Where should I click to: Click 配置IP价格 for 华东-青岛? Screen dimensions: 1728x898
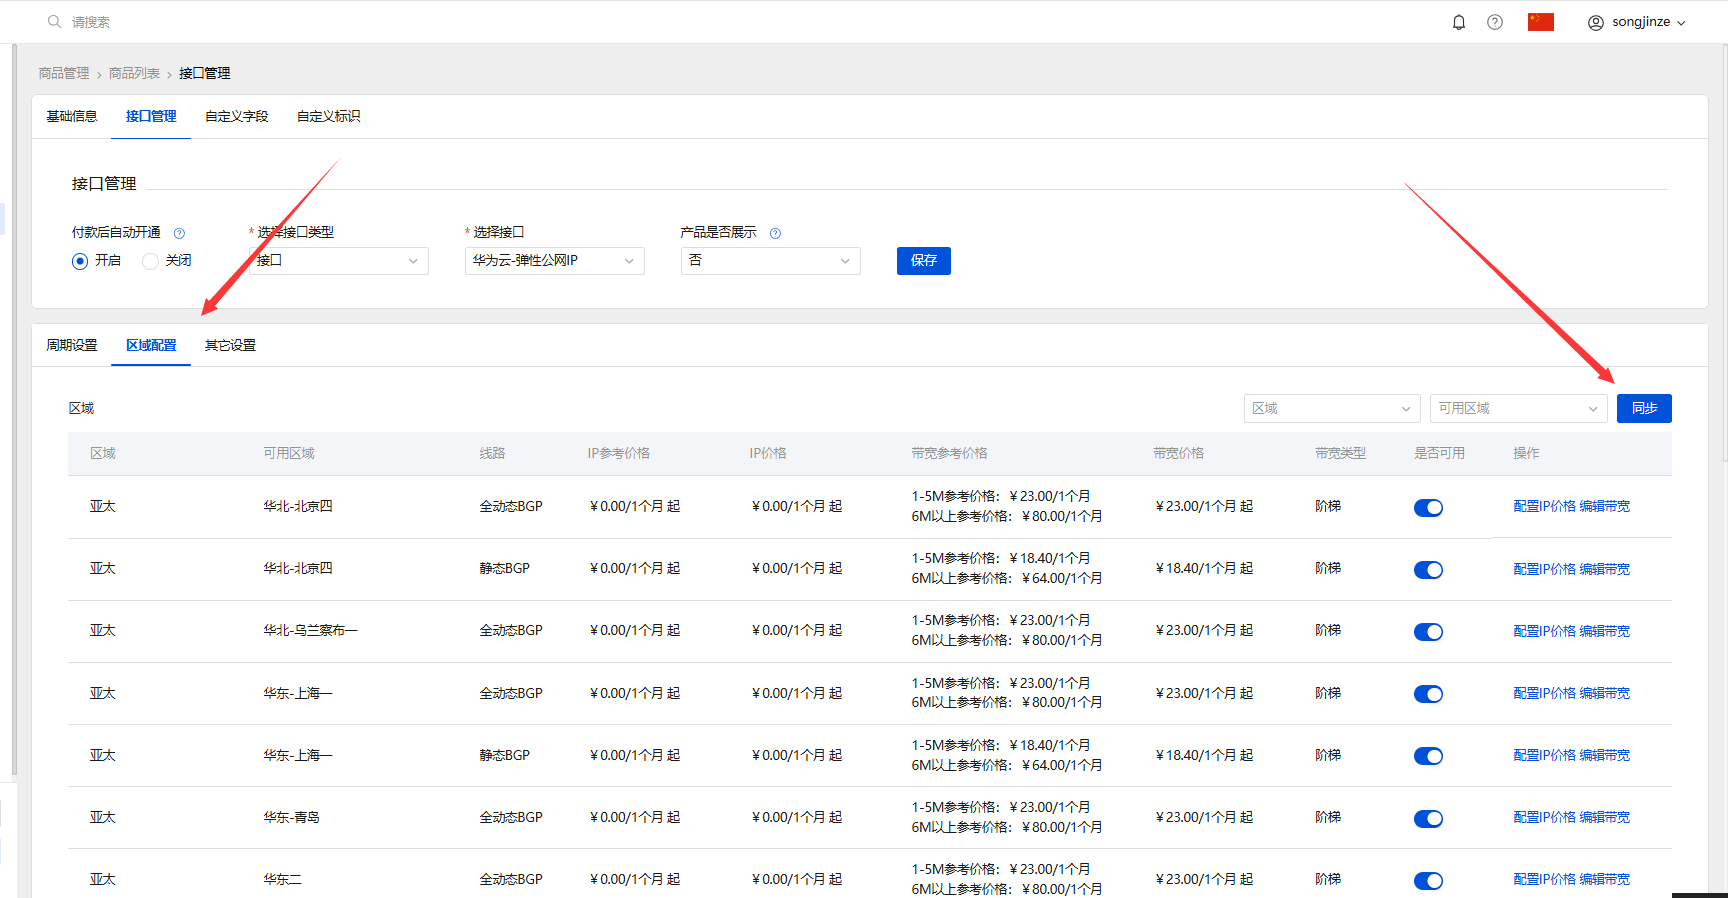coord(1544,817)
